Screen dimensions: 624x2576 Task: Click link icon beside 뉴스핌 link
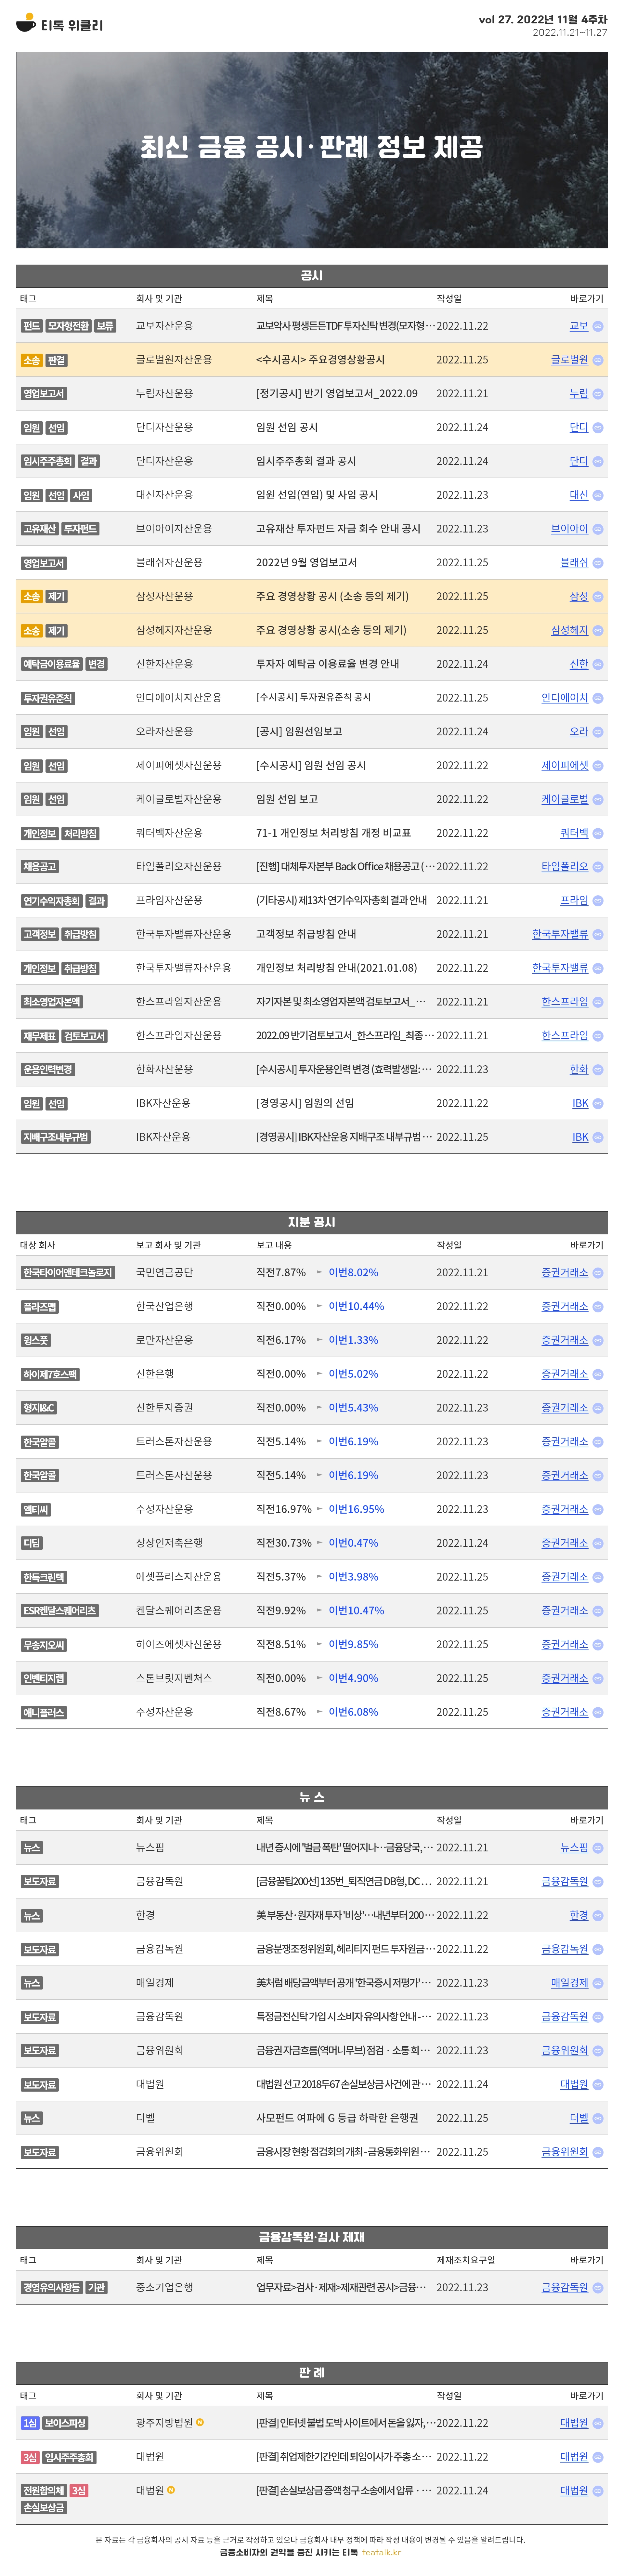tap(598, 1848)
